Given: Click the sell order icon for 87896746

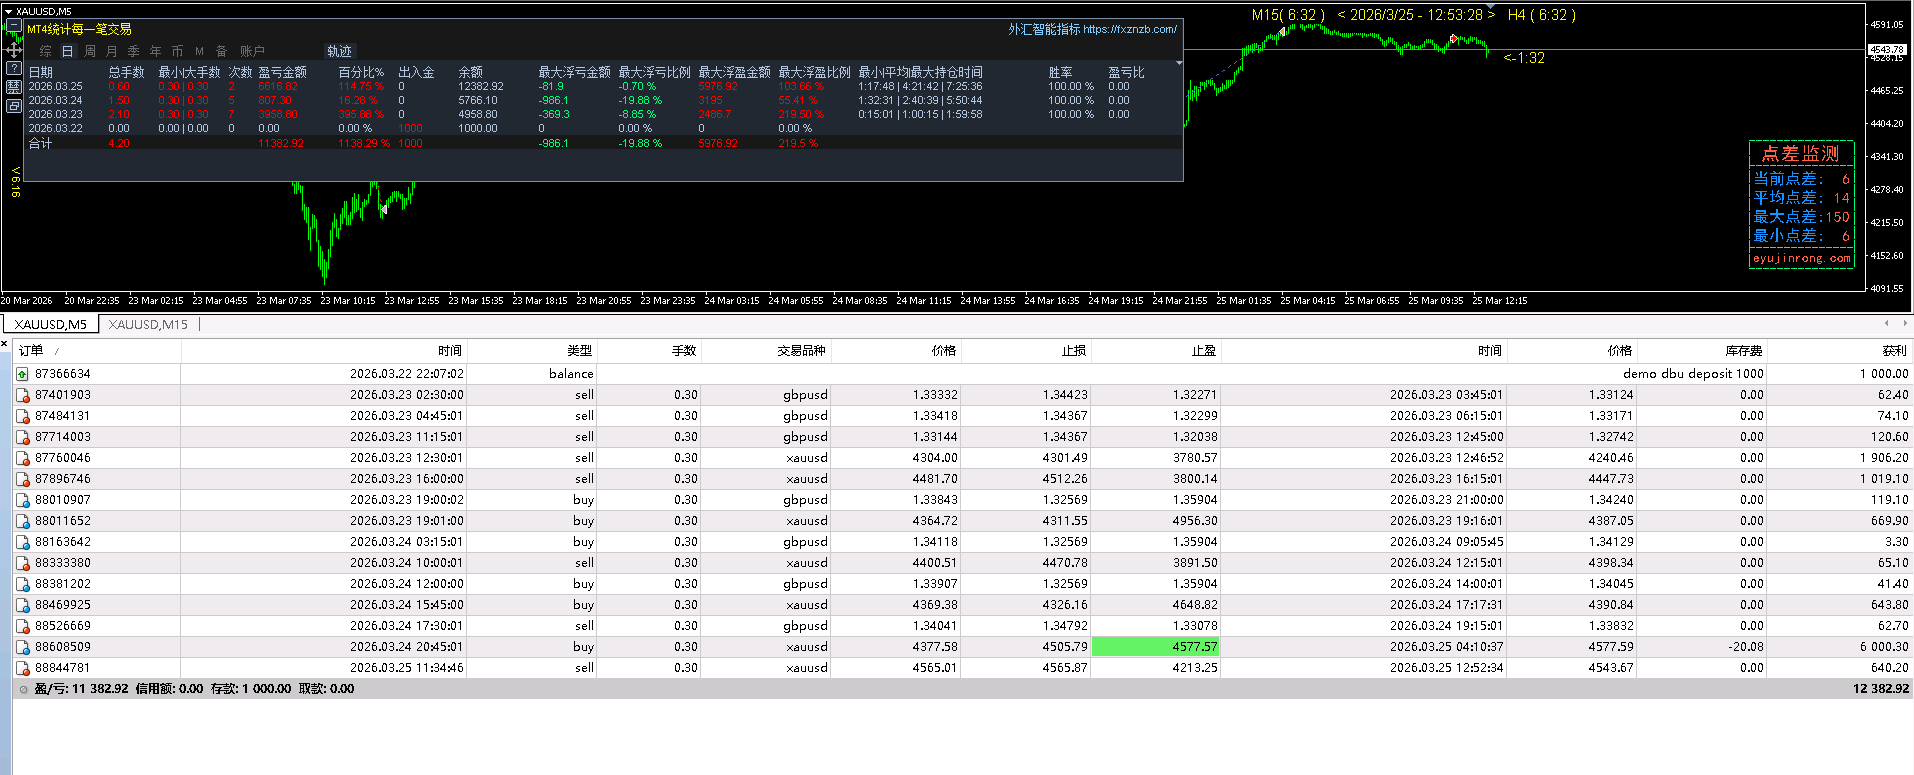Looking at the screenshot, I should pos(22,479).
